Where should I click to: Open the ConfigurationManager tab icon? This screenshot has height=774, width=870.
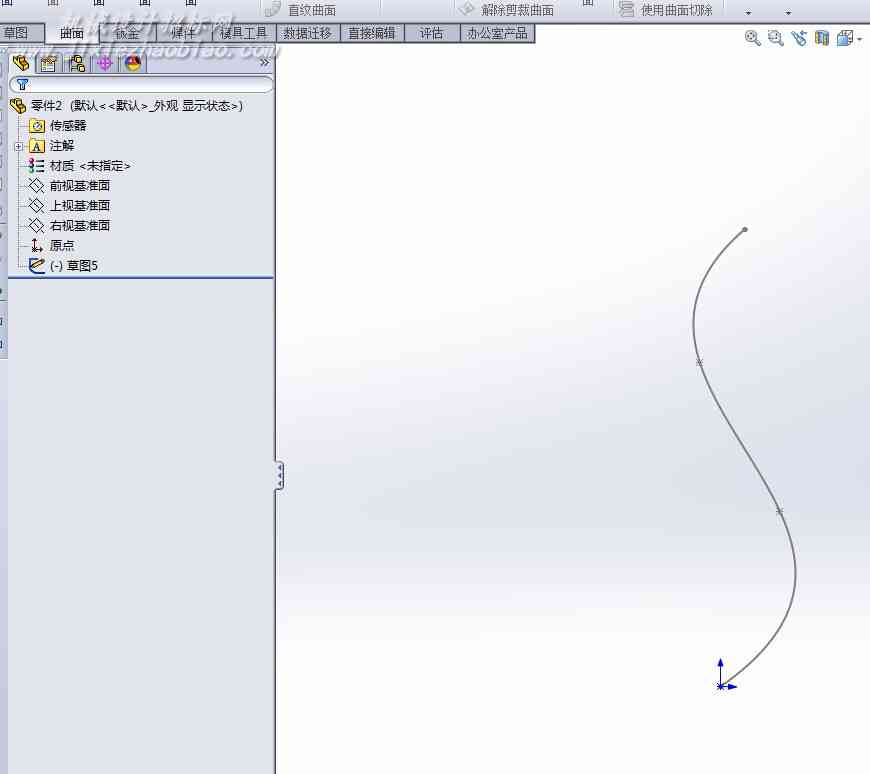pos(77,64)
